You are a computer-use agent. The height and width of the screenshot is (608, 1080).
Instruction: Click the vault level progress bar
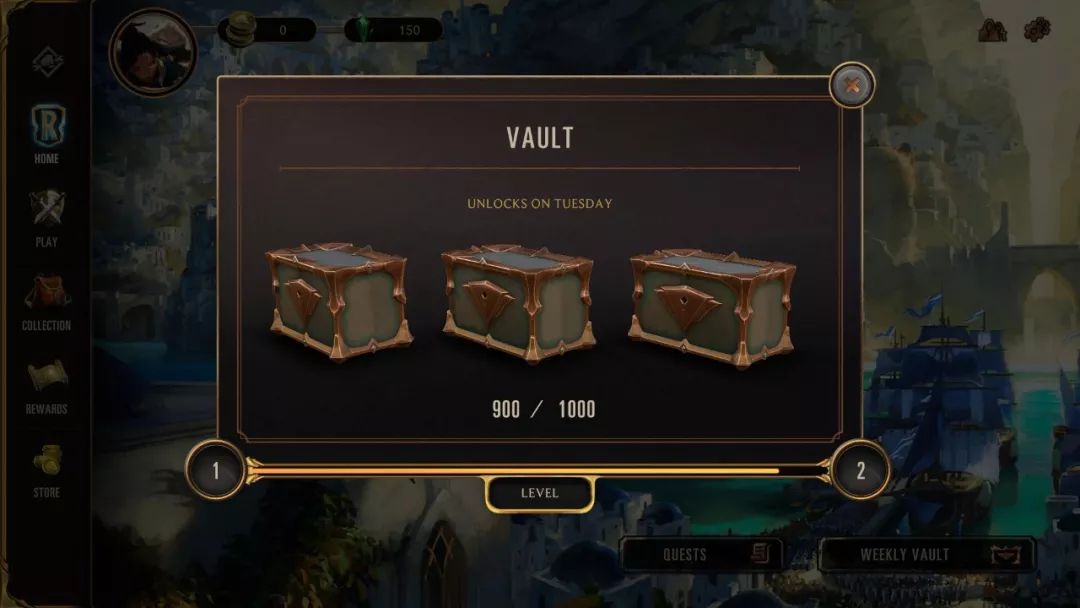(537, 471)
